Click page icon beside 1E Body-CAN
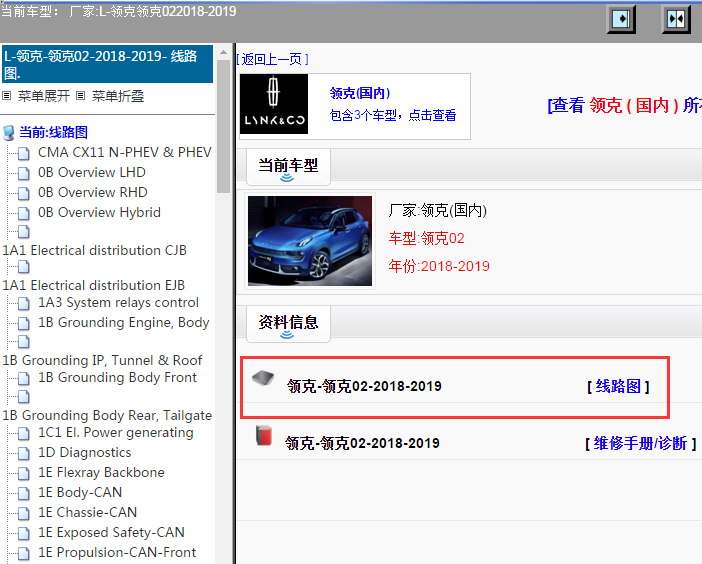Screen dimensions: 702x564 pos(24,493)
